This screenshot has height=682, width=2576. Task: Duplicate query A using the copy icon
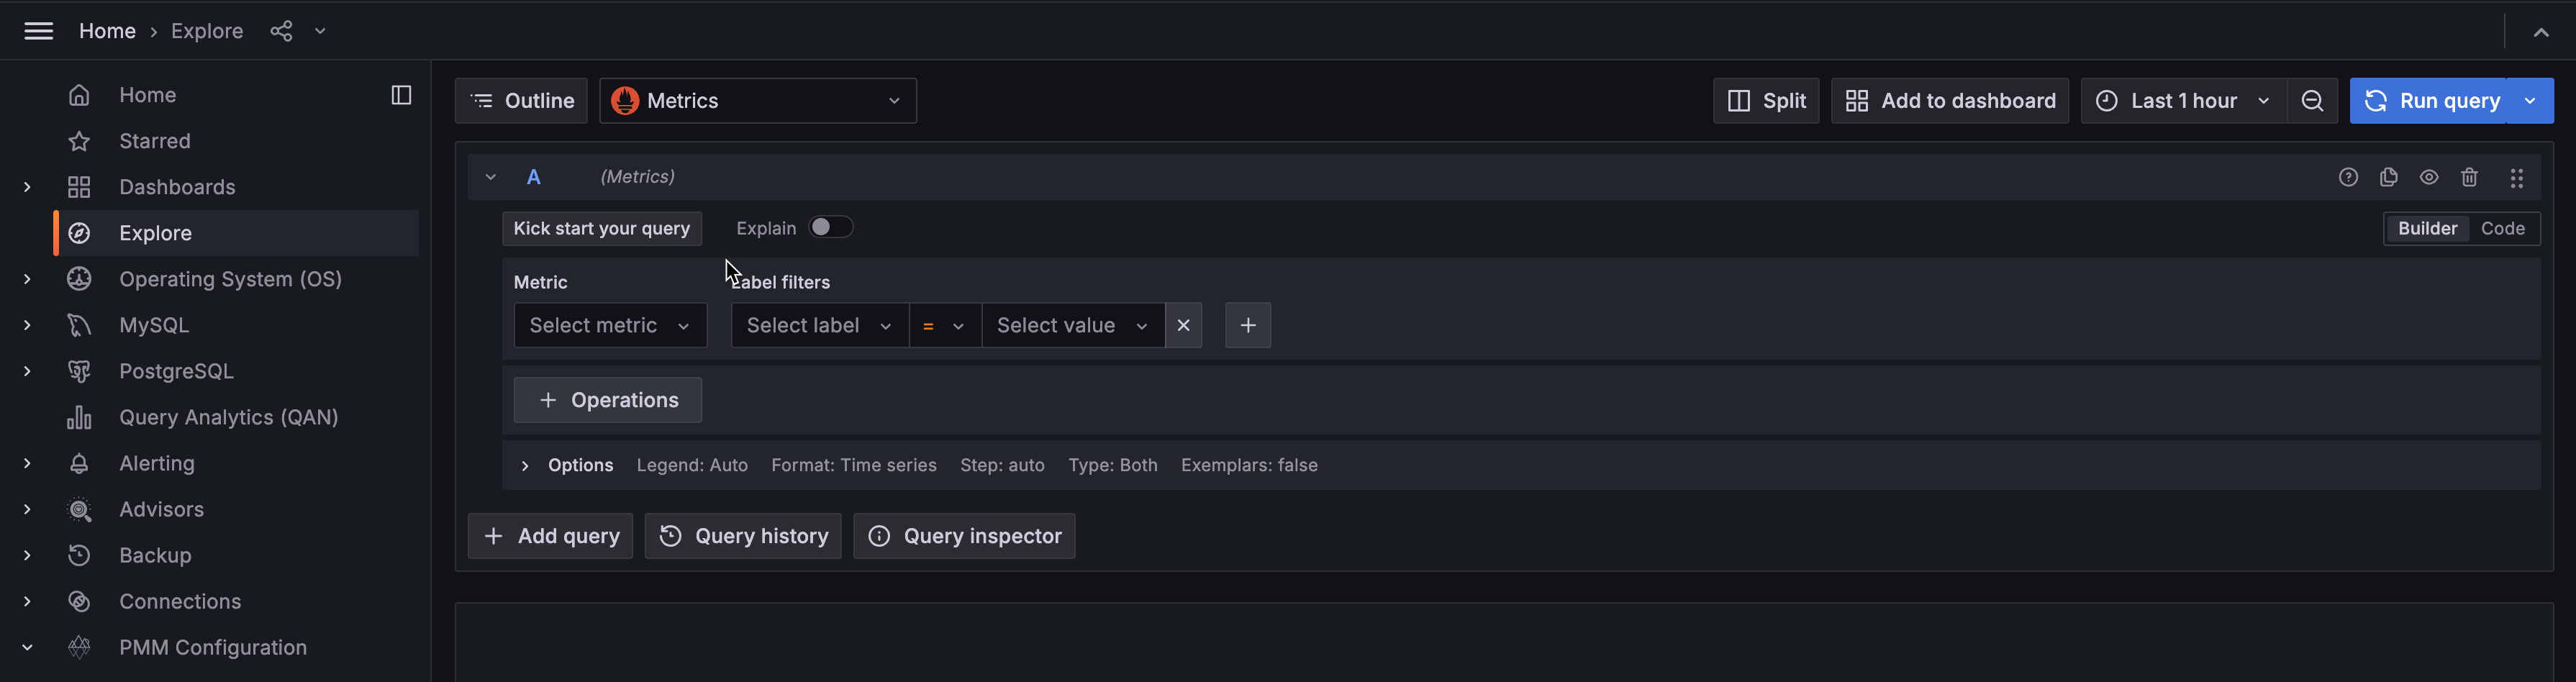tap(2389, 176)
